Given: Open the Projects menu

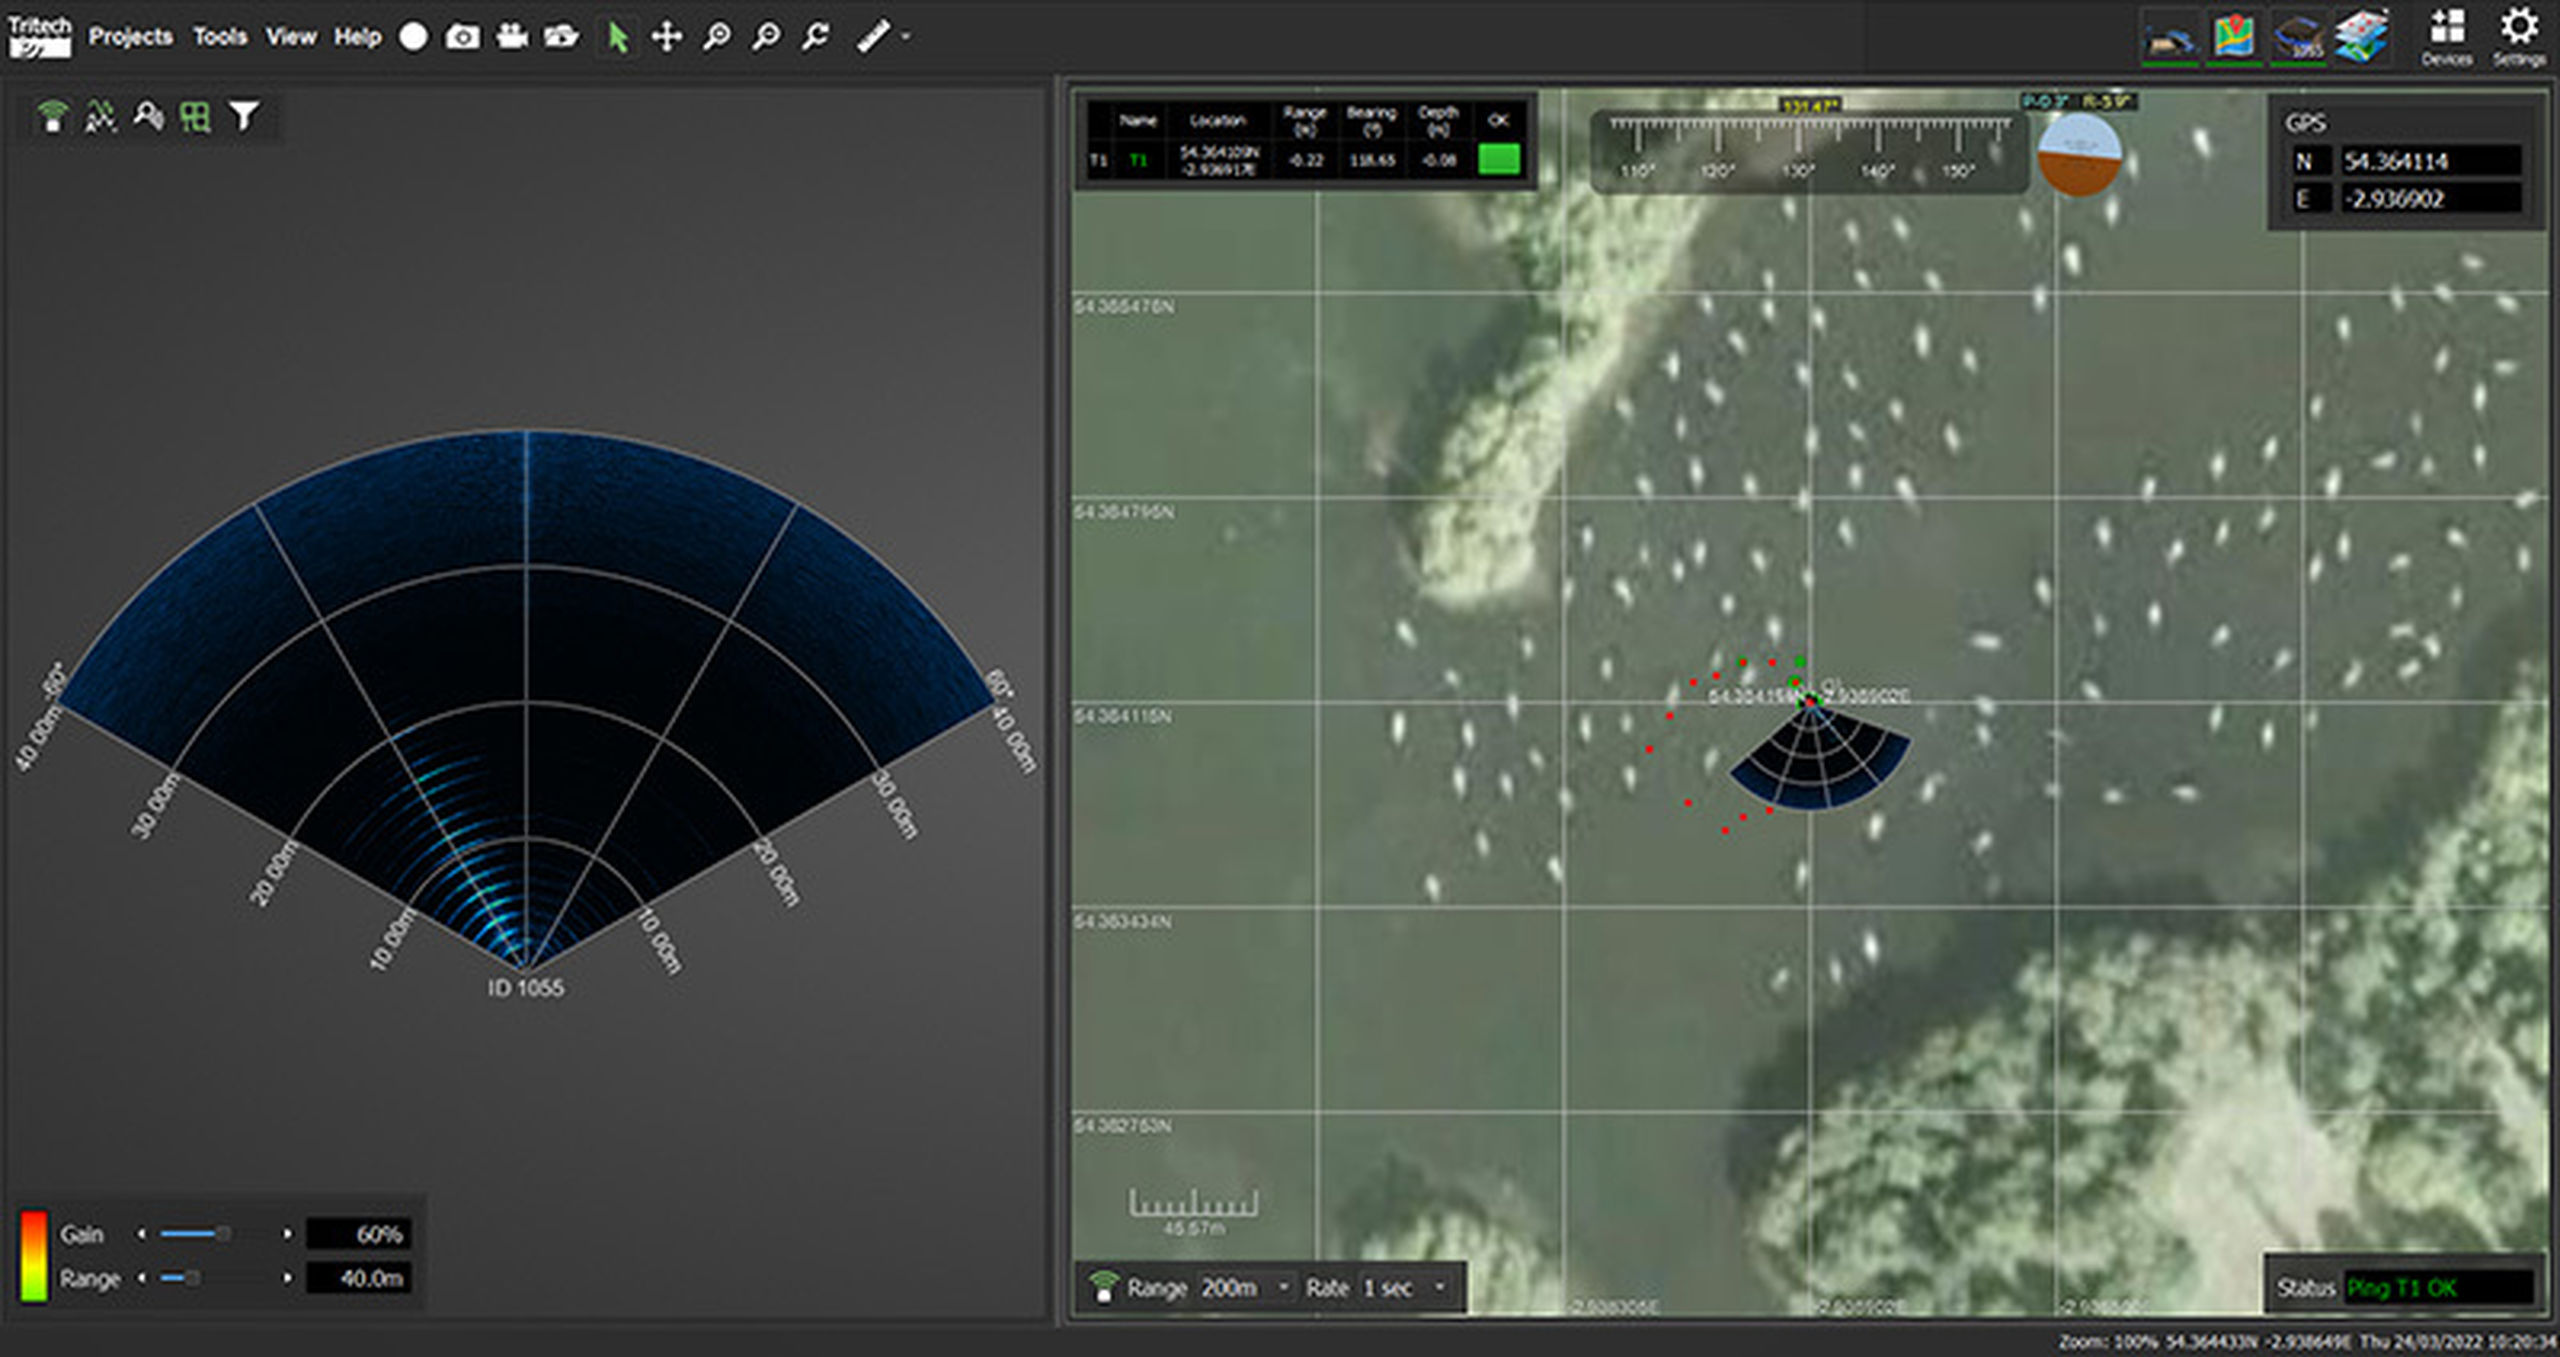Looking at the screenshot, I should click(x=130, y=37).
